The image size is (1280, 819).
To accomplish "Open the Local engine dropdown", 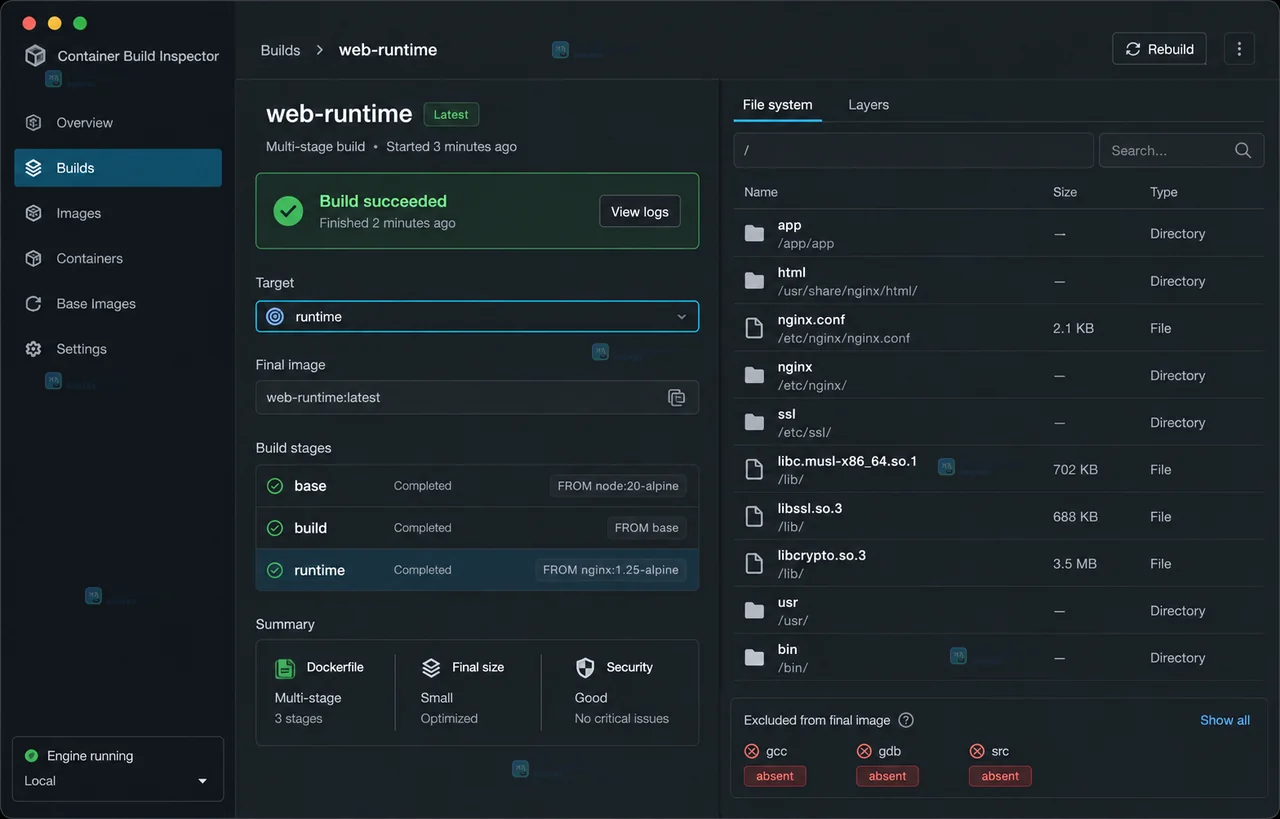I will pos(118,781).
